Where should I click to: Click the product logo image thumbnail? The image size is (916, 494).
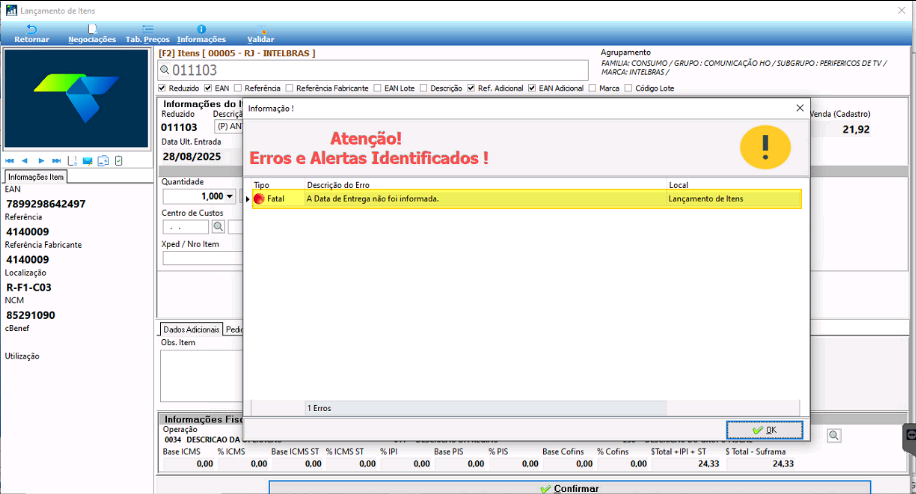(77, 98)
